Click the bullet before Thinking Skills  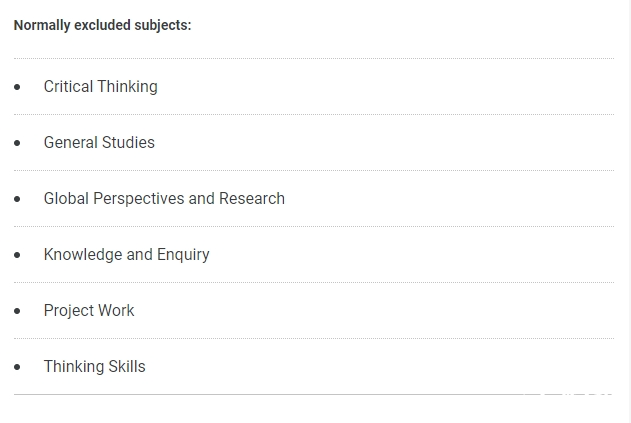click(17, 367)
